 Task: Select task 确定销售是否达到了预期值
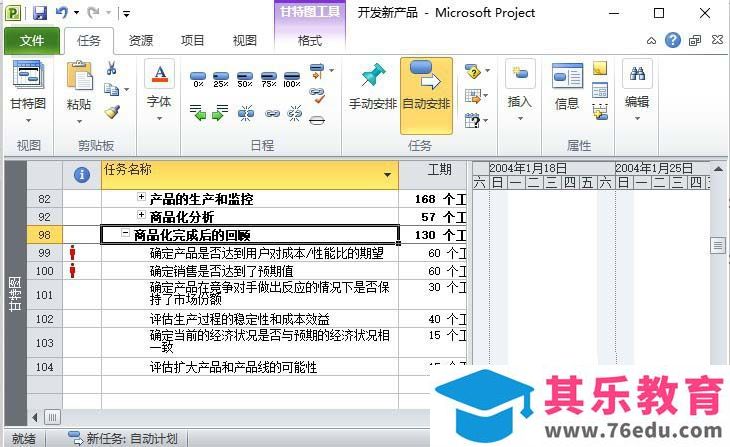(x=221, y=271)
